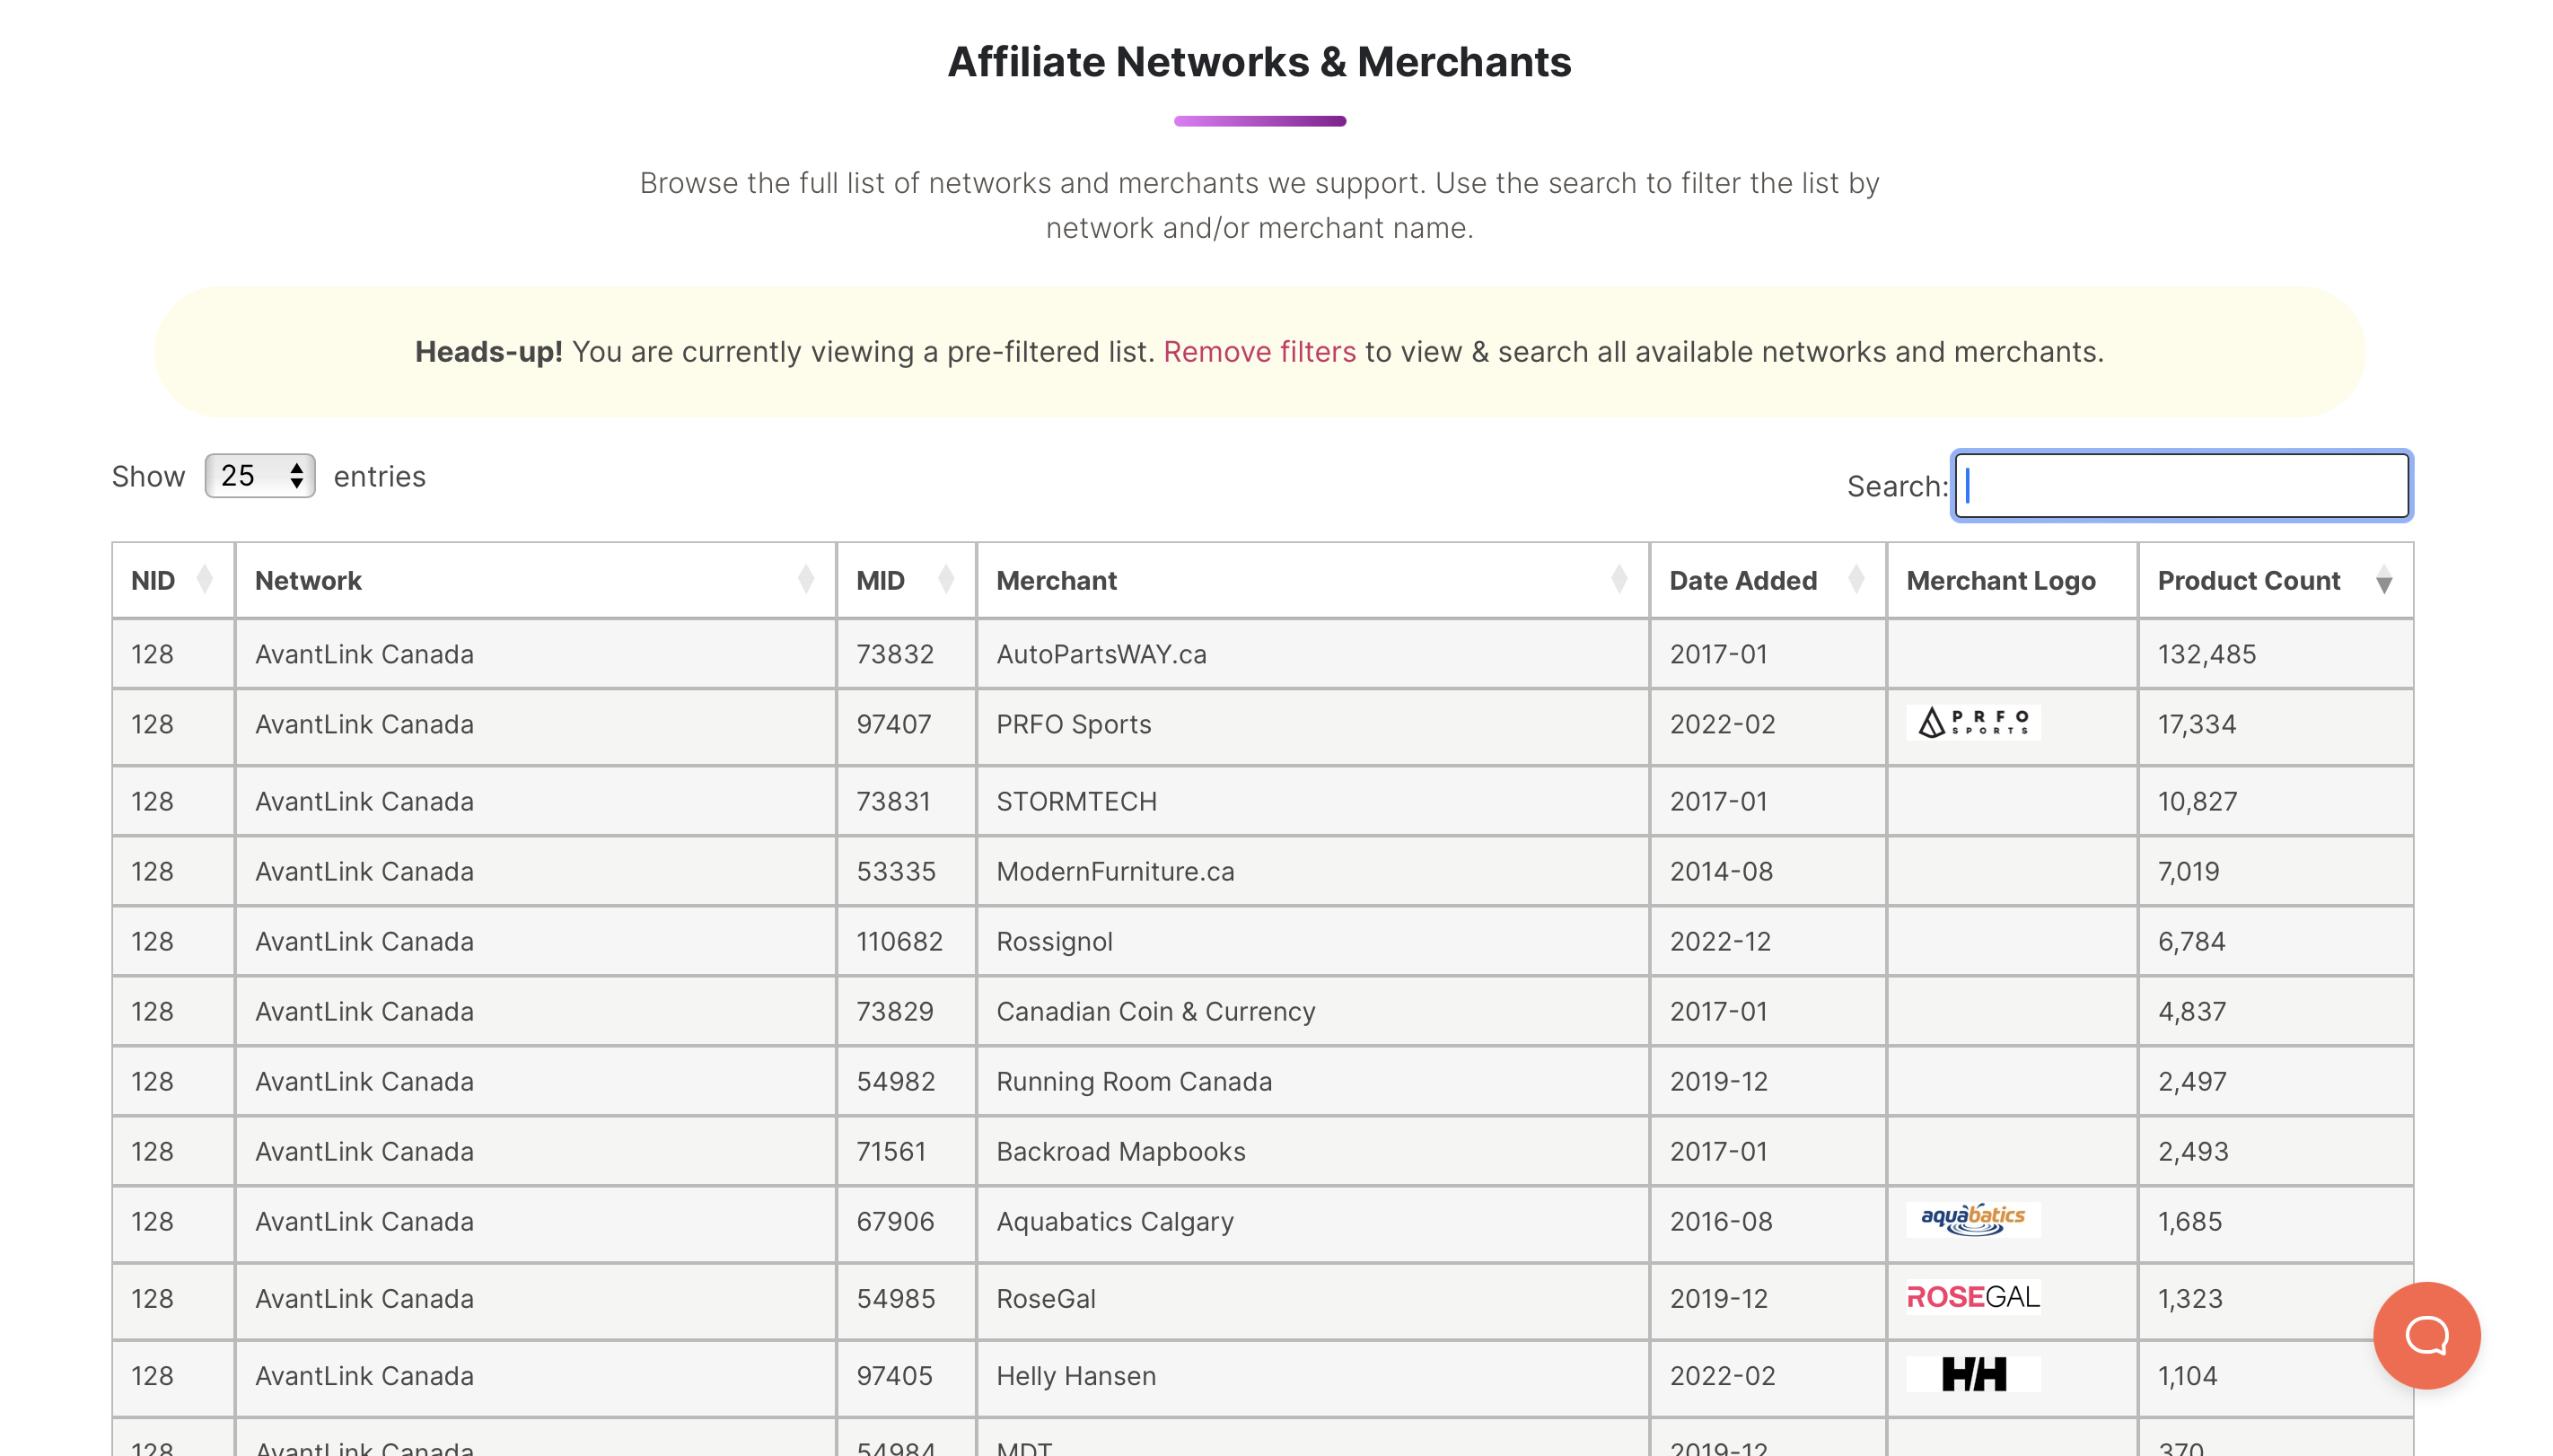The height and width of the screenshot is (1456, 2553).
Task: Click product count 7,019
Action: coord(2188,871)
